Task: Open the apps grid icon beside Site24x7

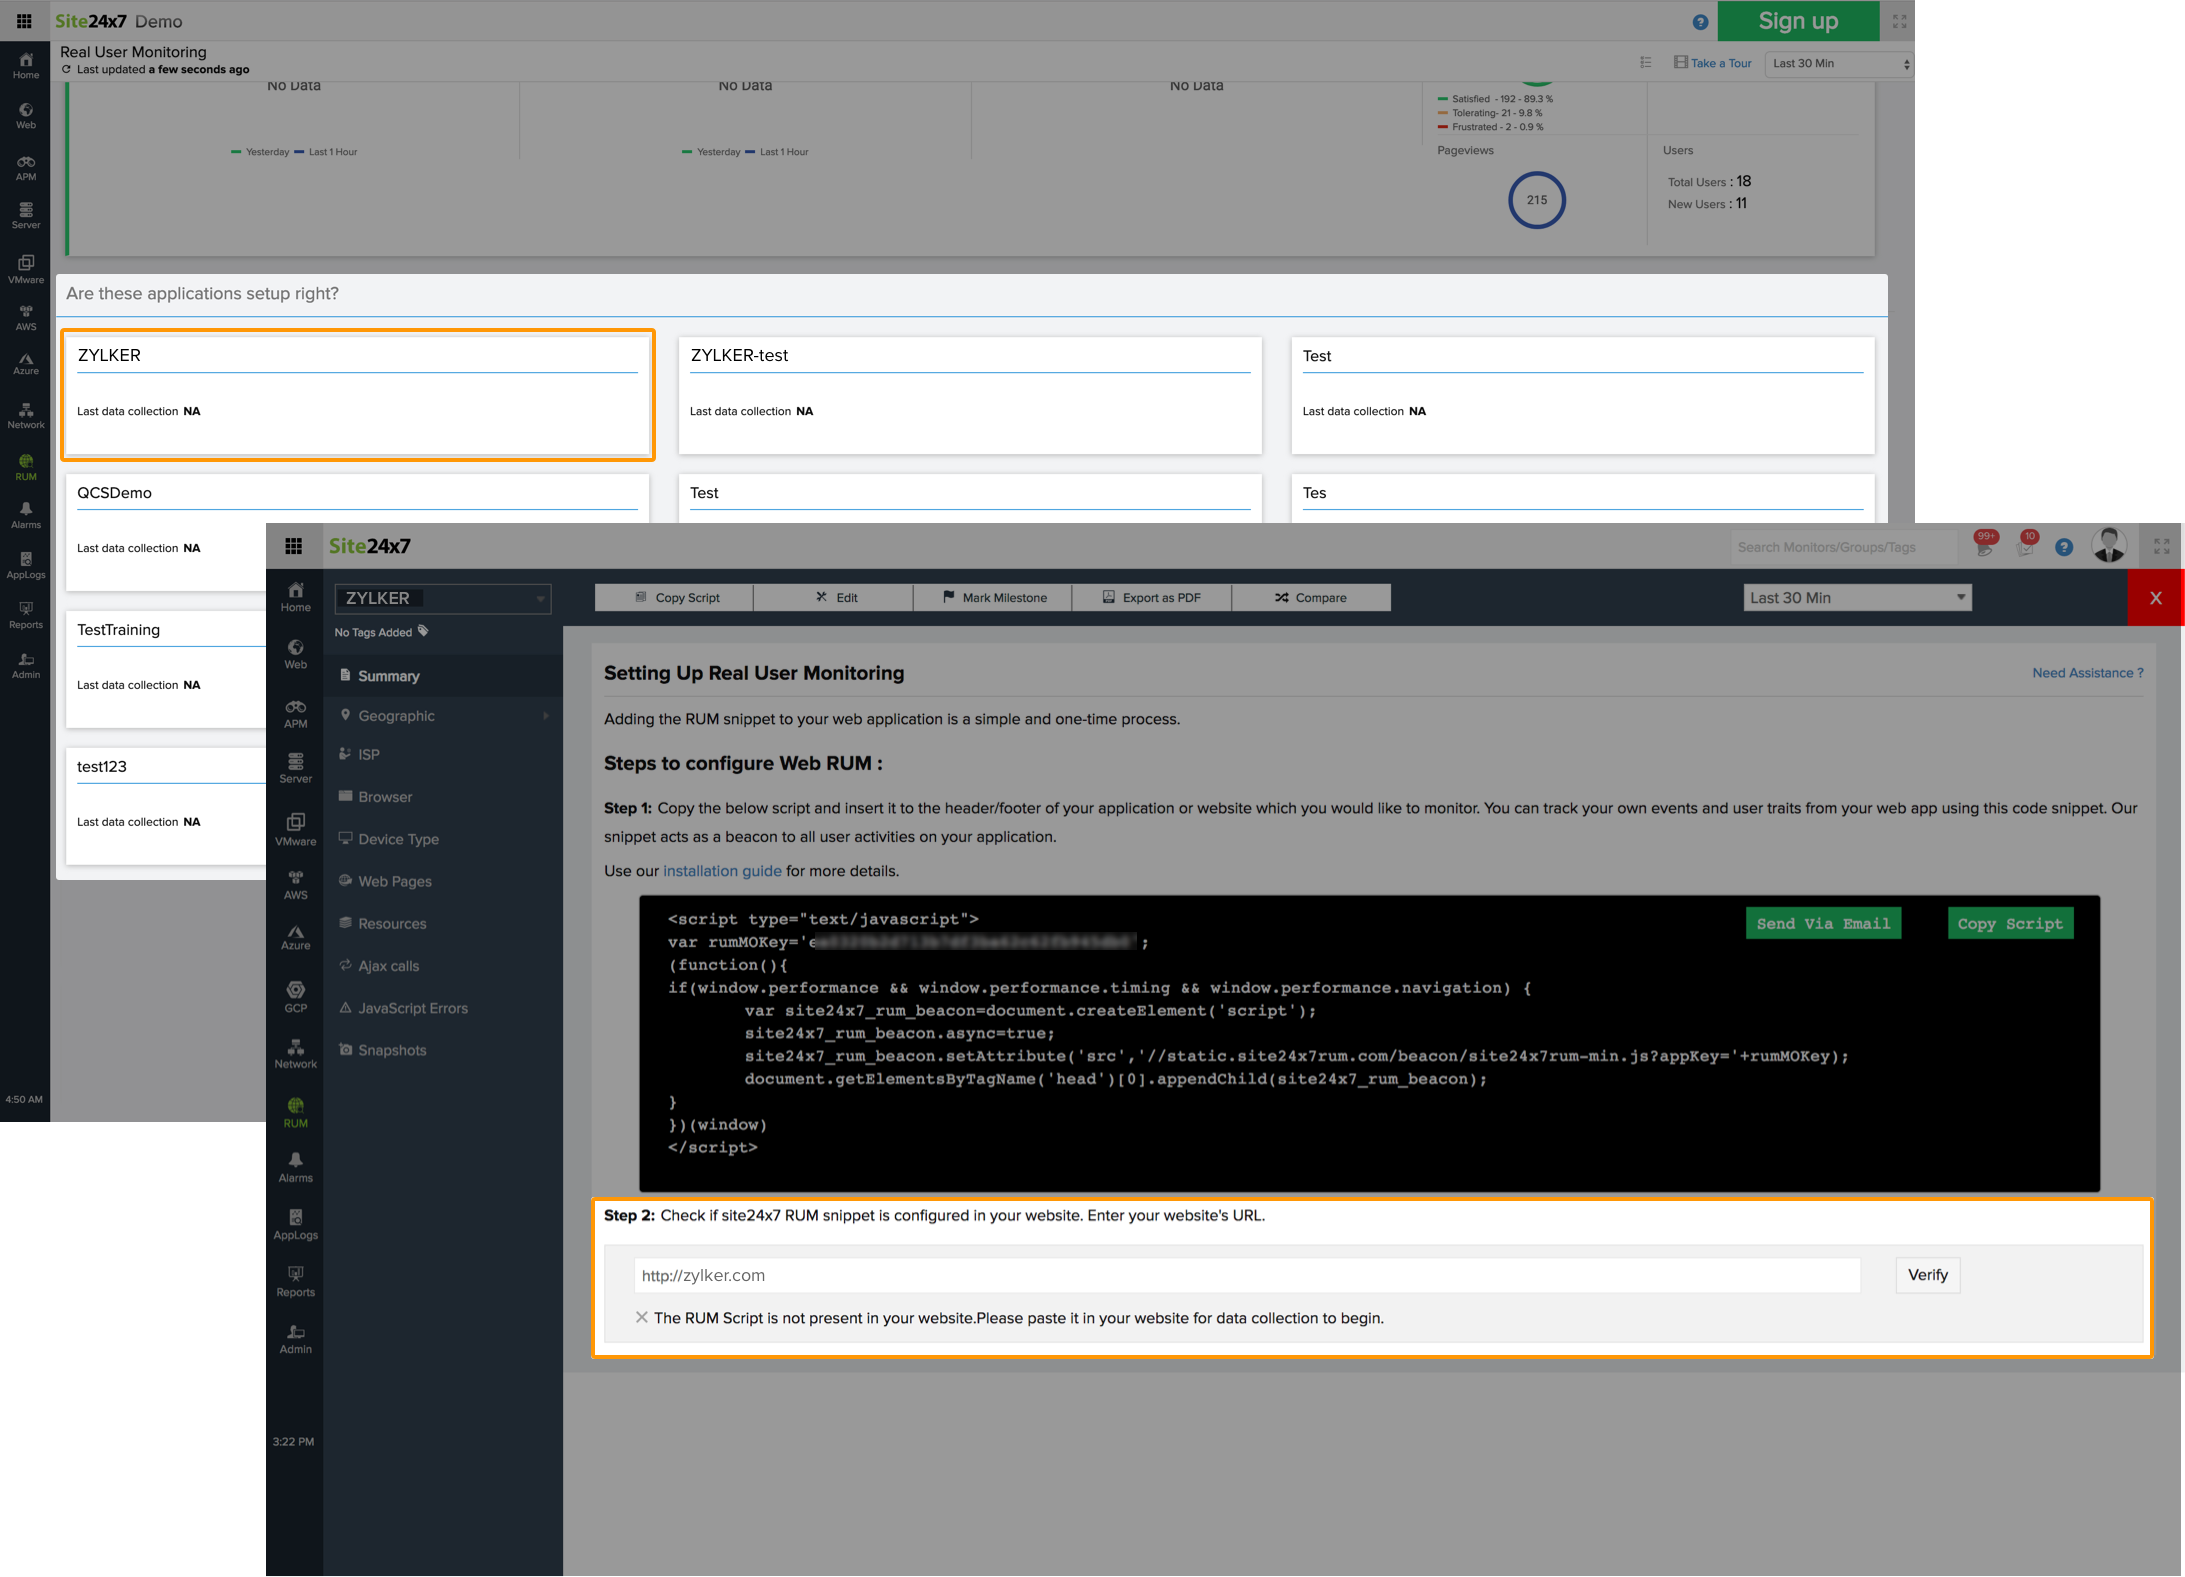Action: (x=293, y=546)
